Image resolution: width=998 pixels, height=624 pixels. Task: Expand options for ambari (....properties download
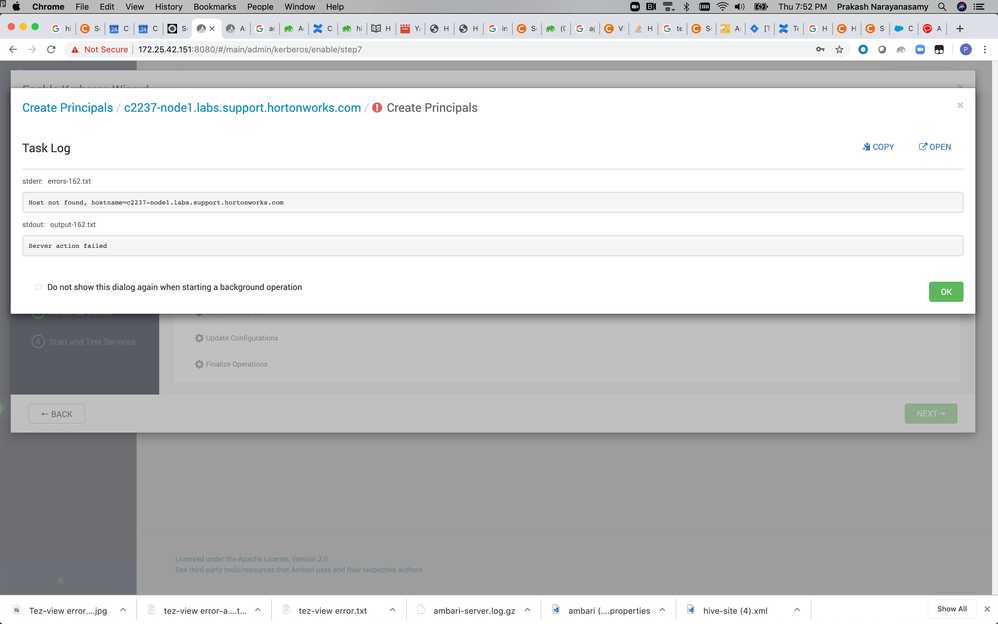point(662,610)
